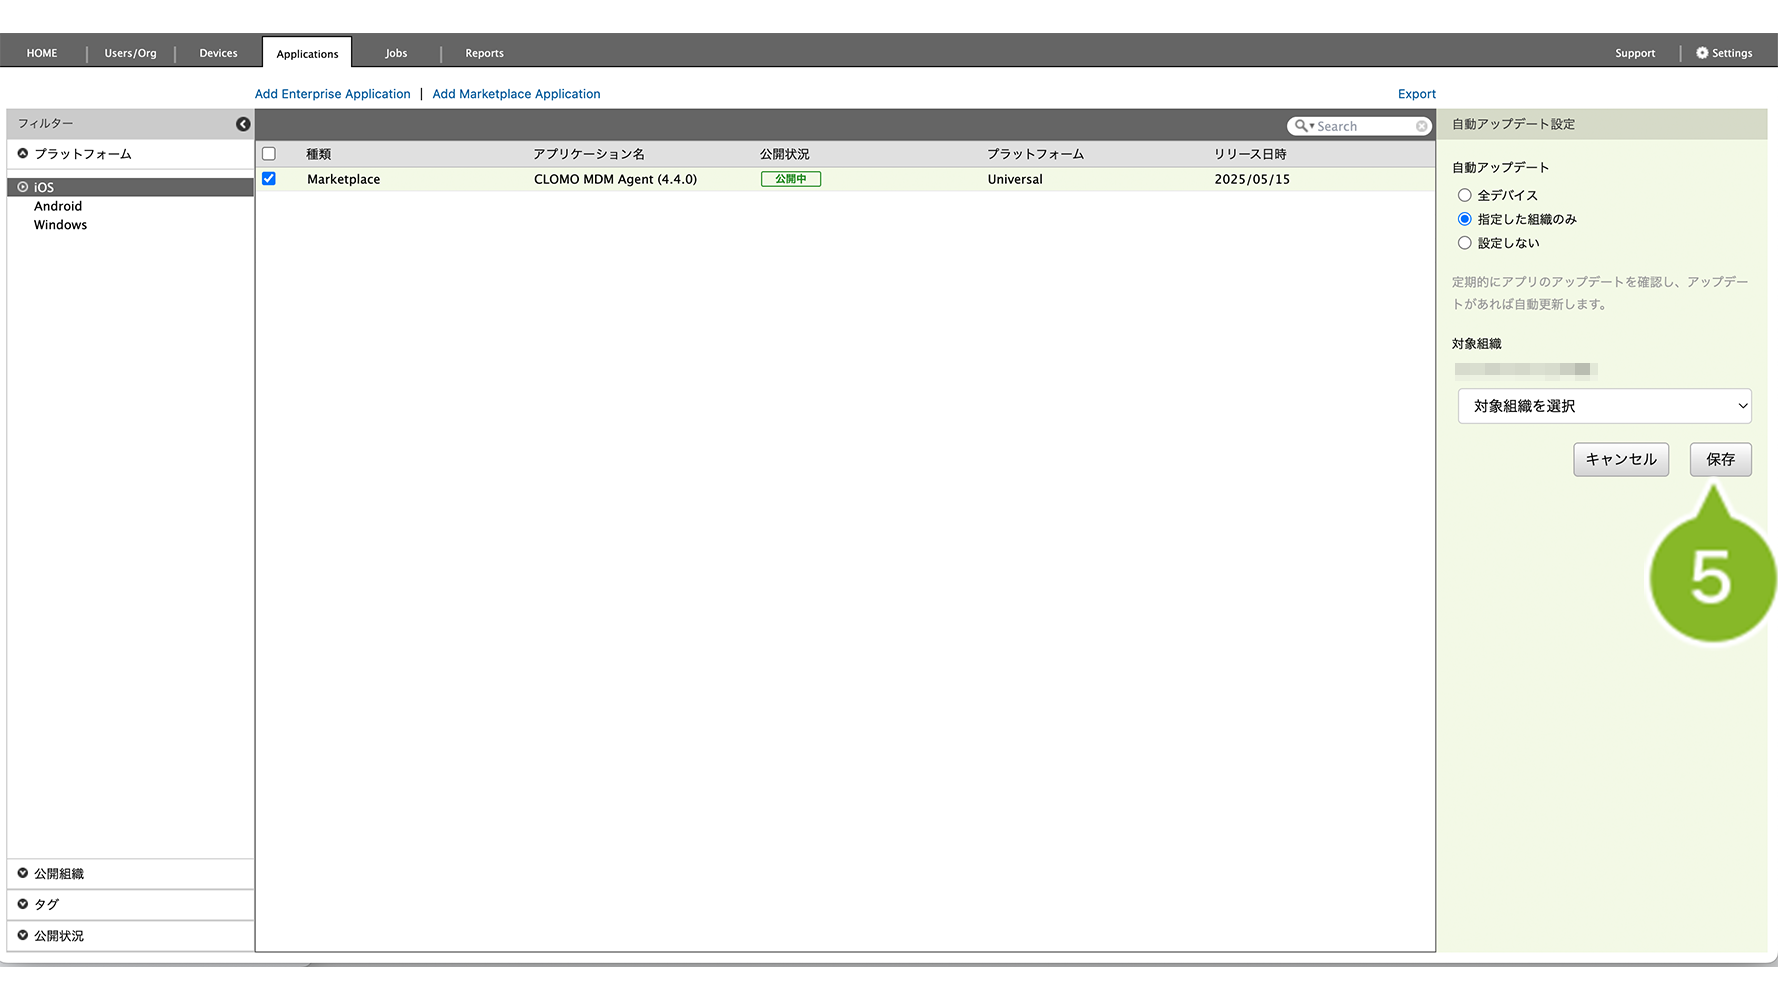Image resolution: width=1778 pixels, height=1000 pixels.
Task: Select Android in the platform filter
Action: point(58,206)
